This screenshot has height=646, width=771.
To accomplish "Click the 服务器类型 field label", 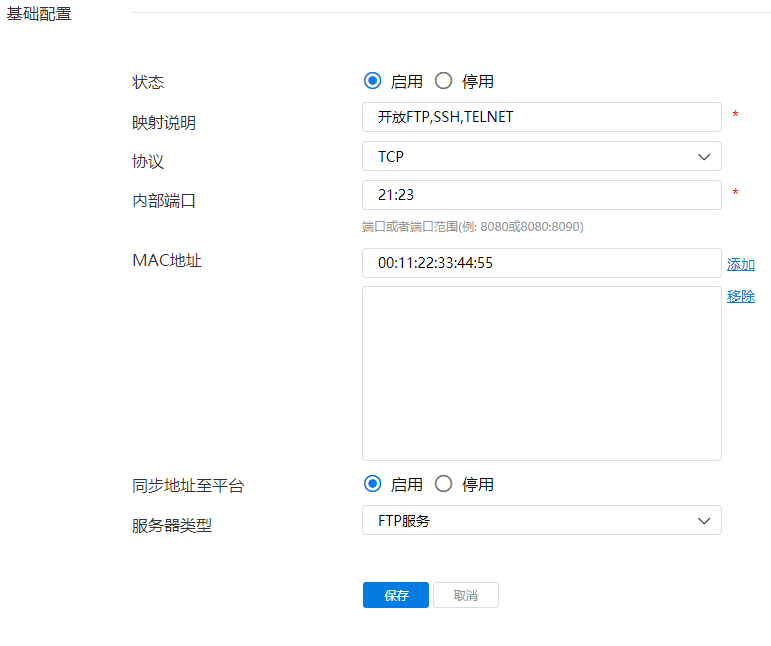I will click(x=172, y=525).
